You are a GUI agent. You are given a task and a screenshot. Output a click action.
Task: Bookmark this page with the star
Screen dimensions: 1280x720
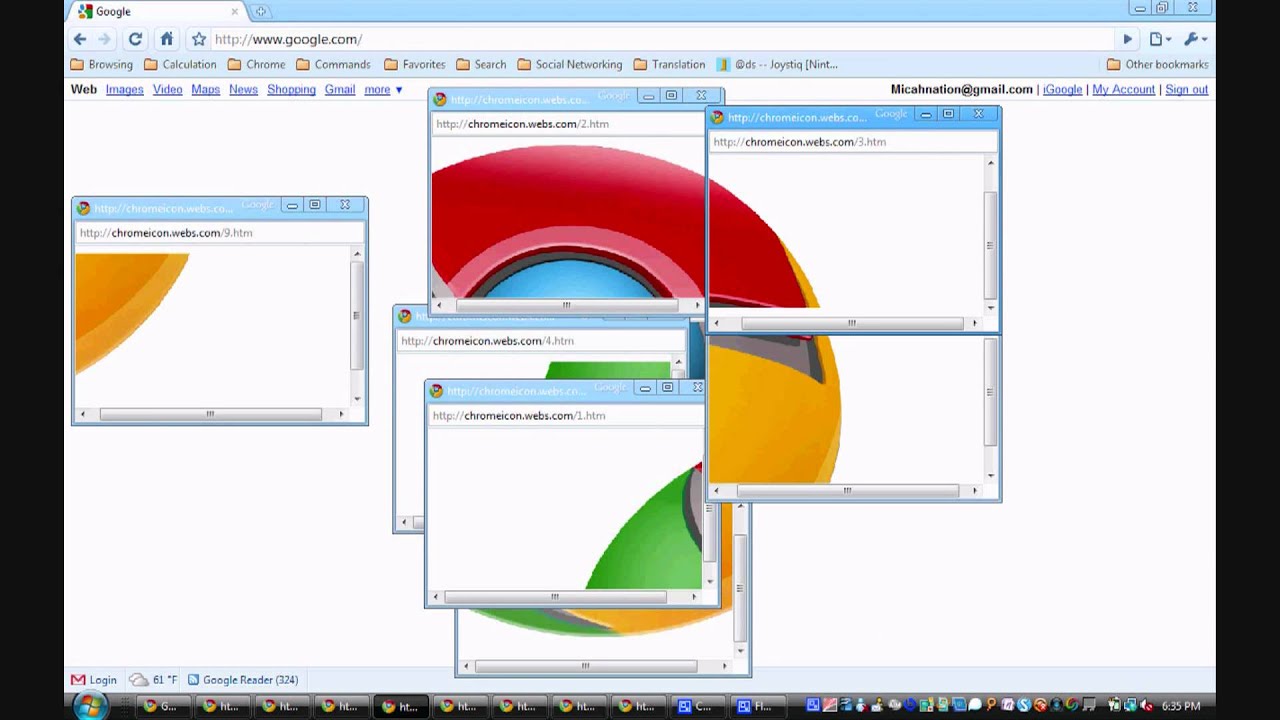(198, 39)
